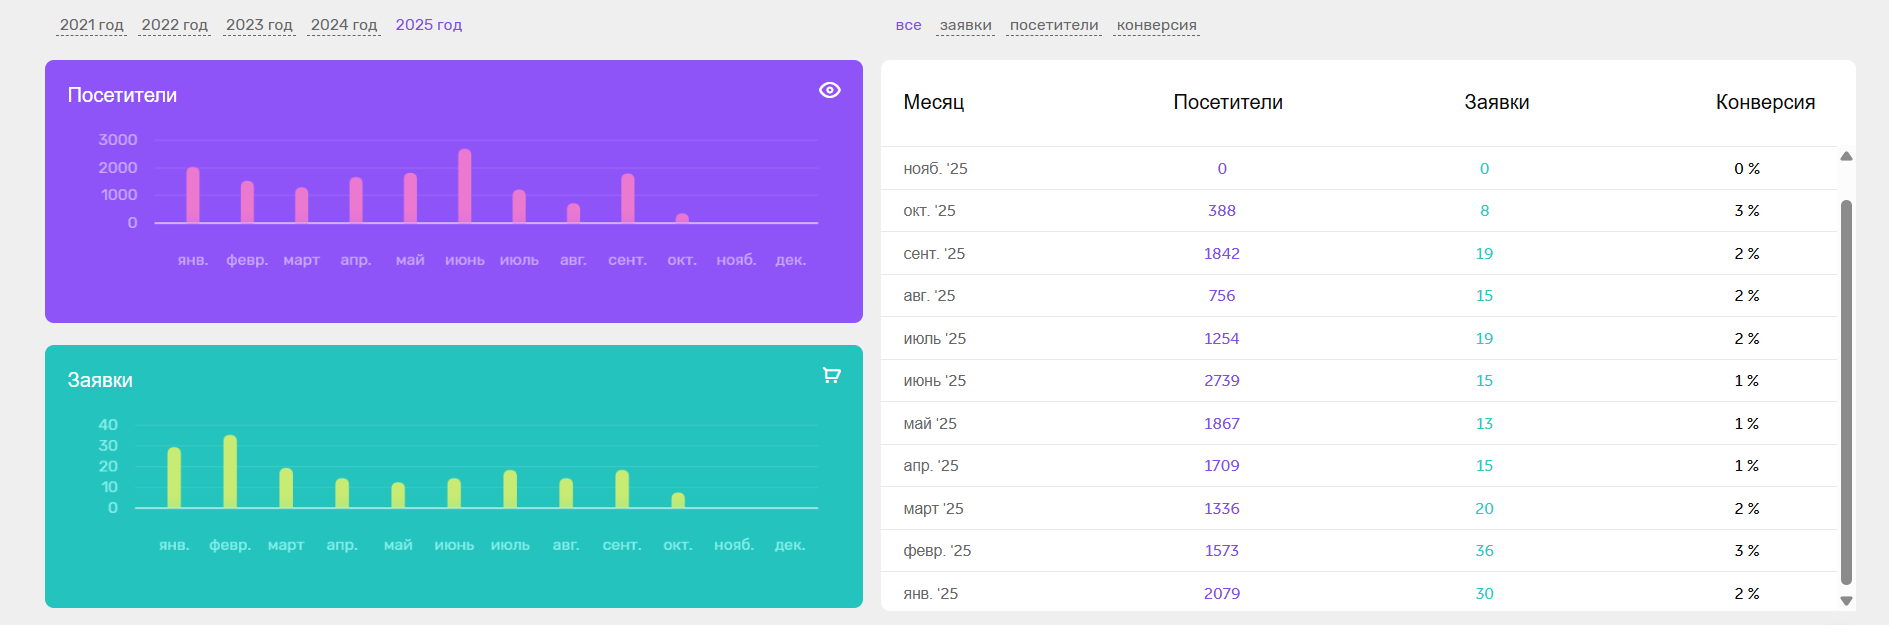The width and height of the screenshot is (1889, 625).
Task: Click the June bar in the Посетители chart
Action: click(464, 187)
